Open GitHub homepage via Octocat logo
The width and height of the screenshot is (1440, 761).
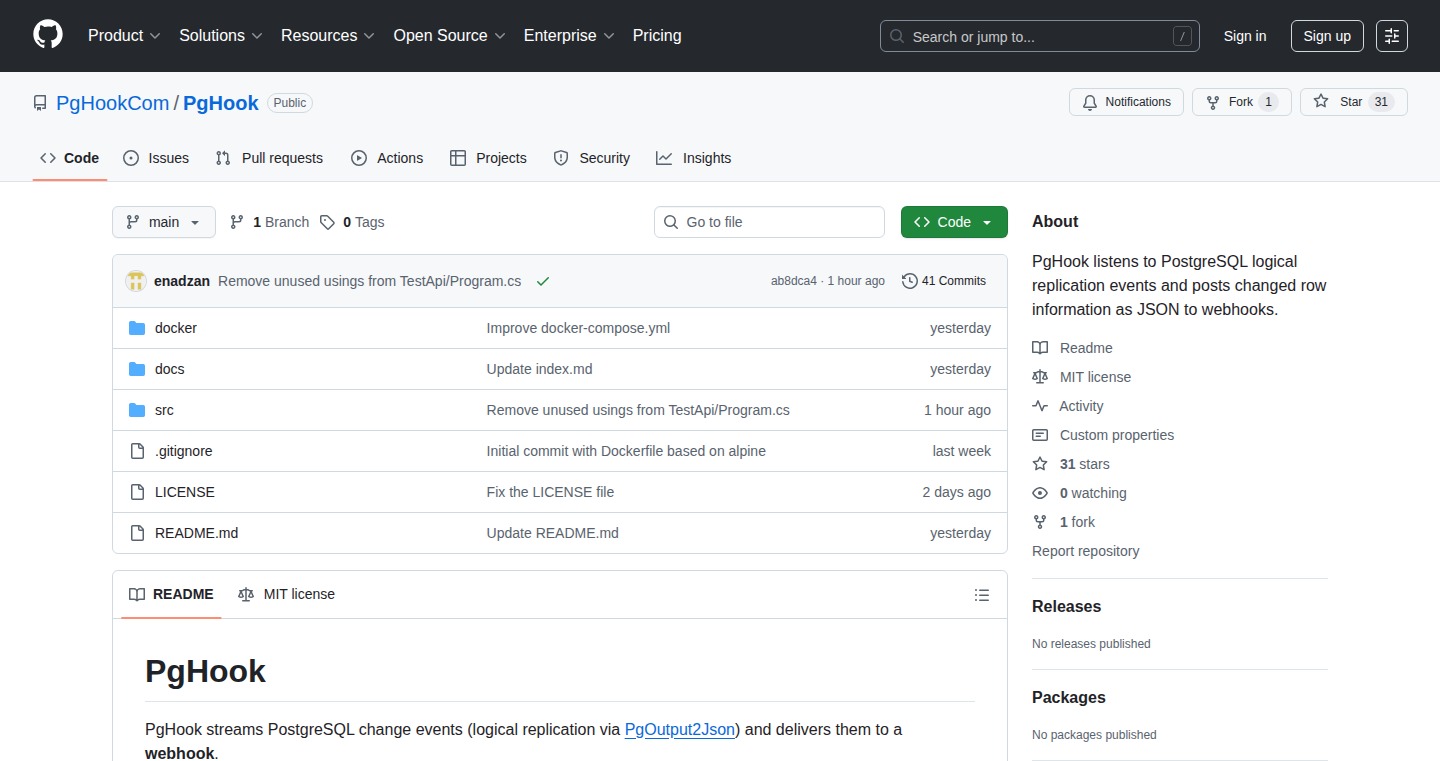coord(48,35)
